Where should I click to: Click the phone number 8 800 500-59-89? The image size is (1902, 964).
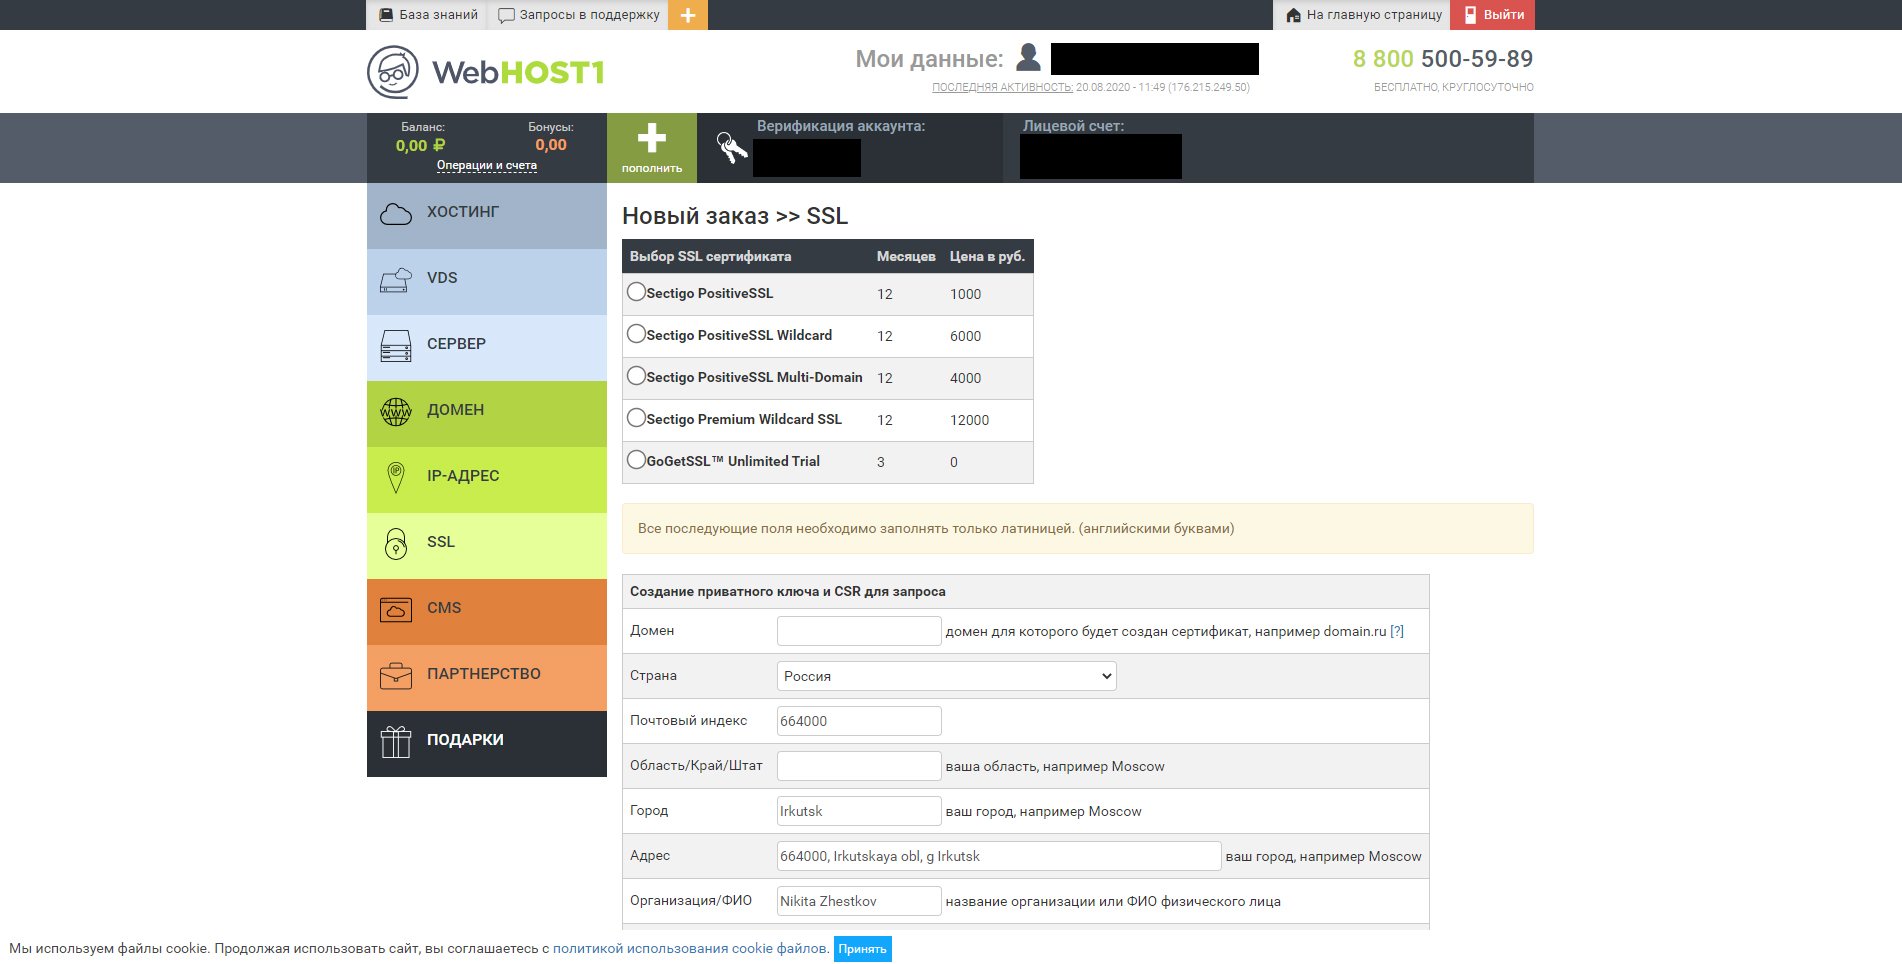pyautogui.click(x=1442, y=59)
